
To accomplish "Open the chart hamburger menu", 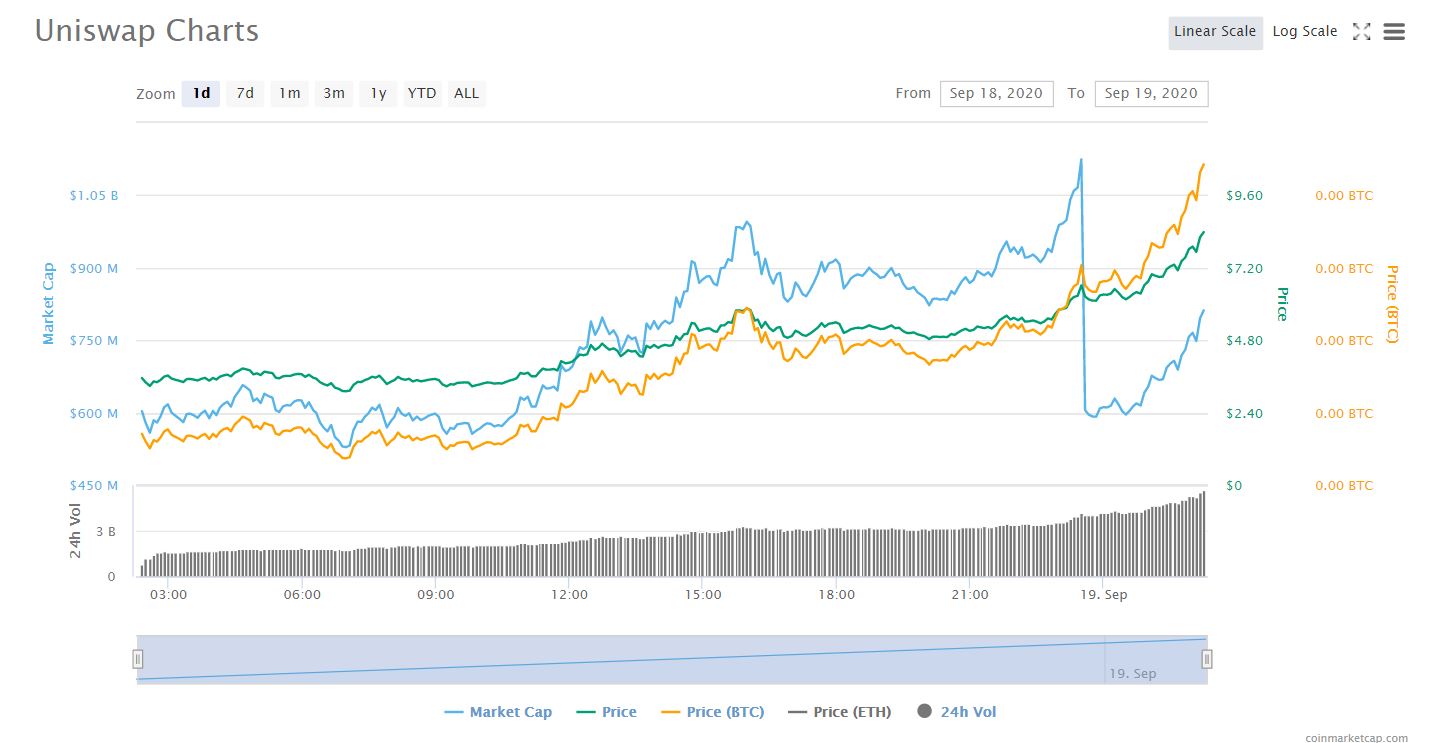I will tap(1394, 32).
